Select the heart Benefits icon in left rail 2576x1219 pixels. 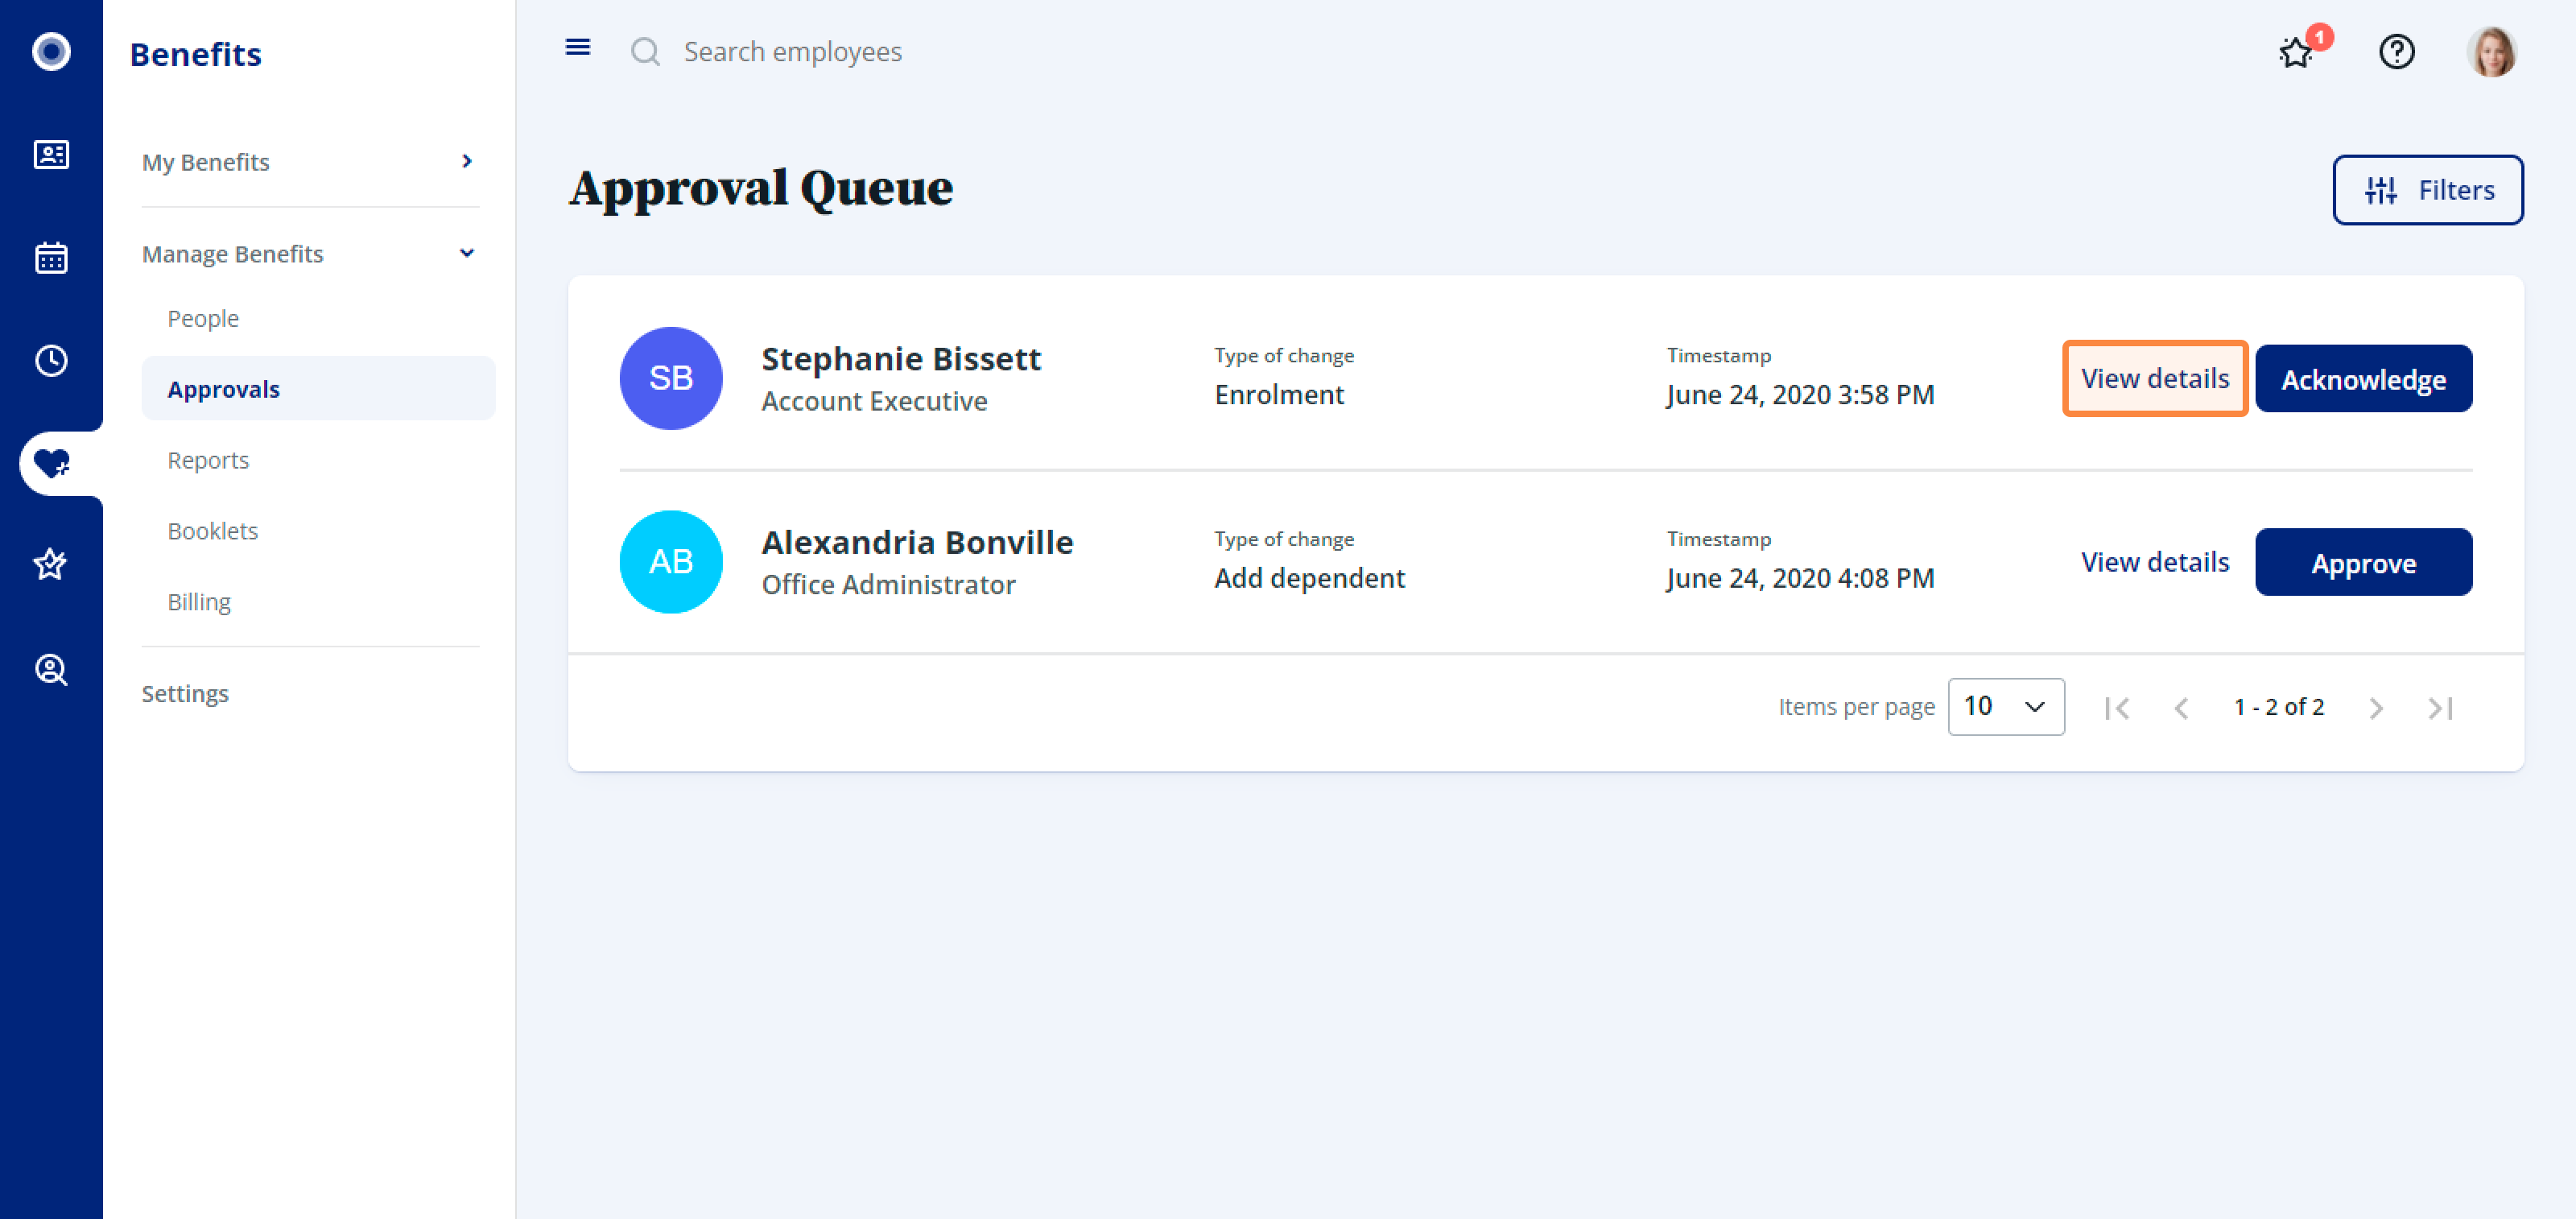pos(51,463)
